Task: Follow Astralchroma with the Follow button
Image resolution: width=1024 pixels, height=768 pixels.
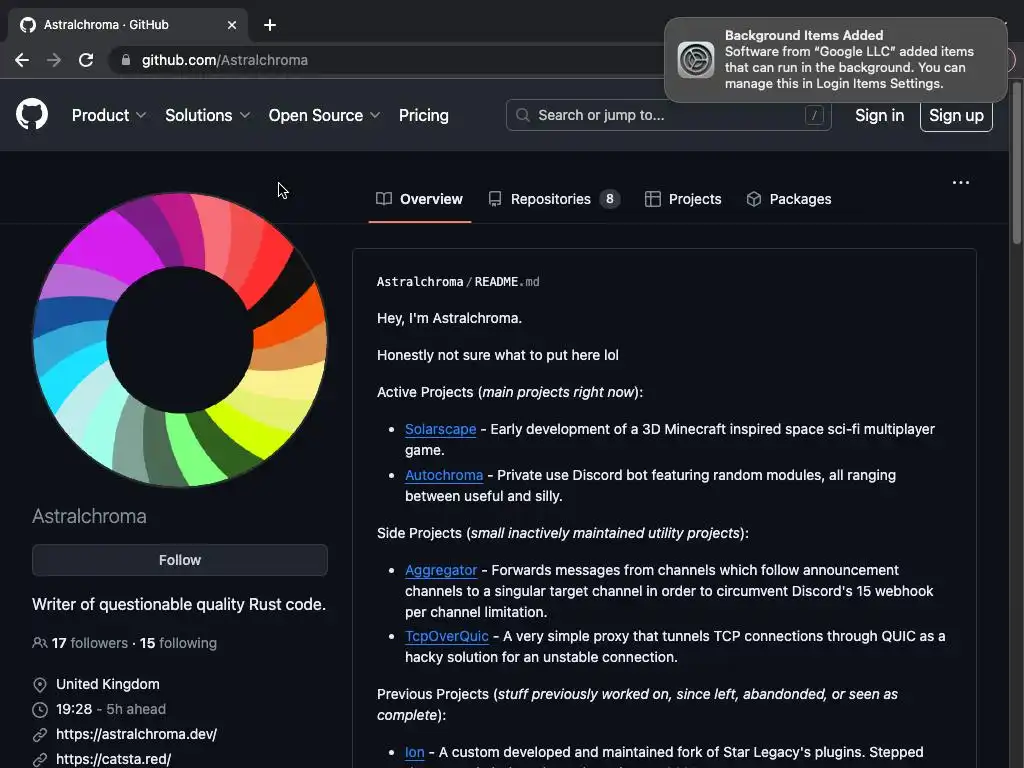Action: pos(180,560)
